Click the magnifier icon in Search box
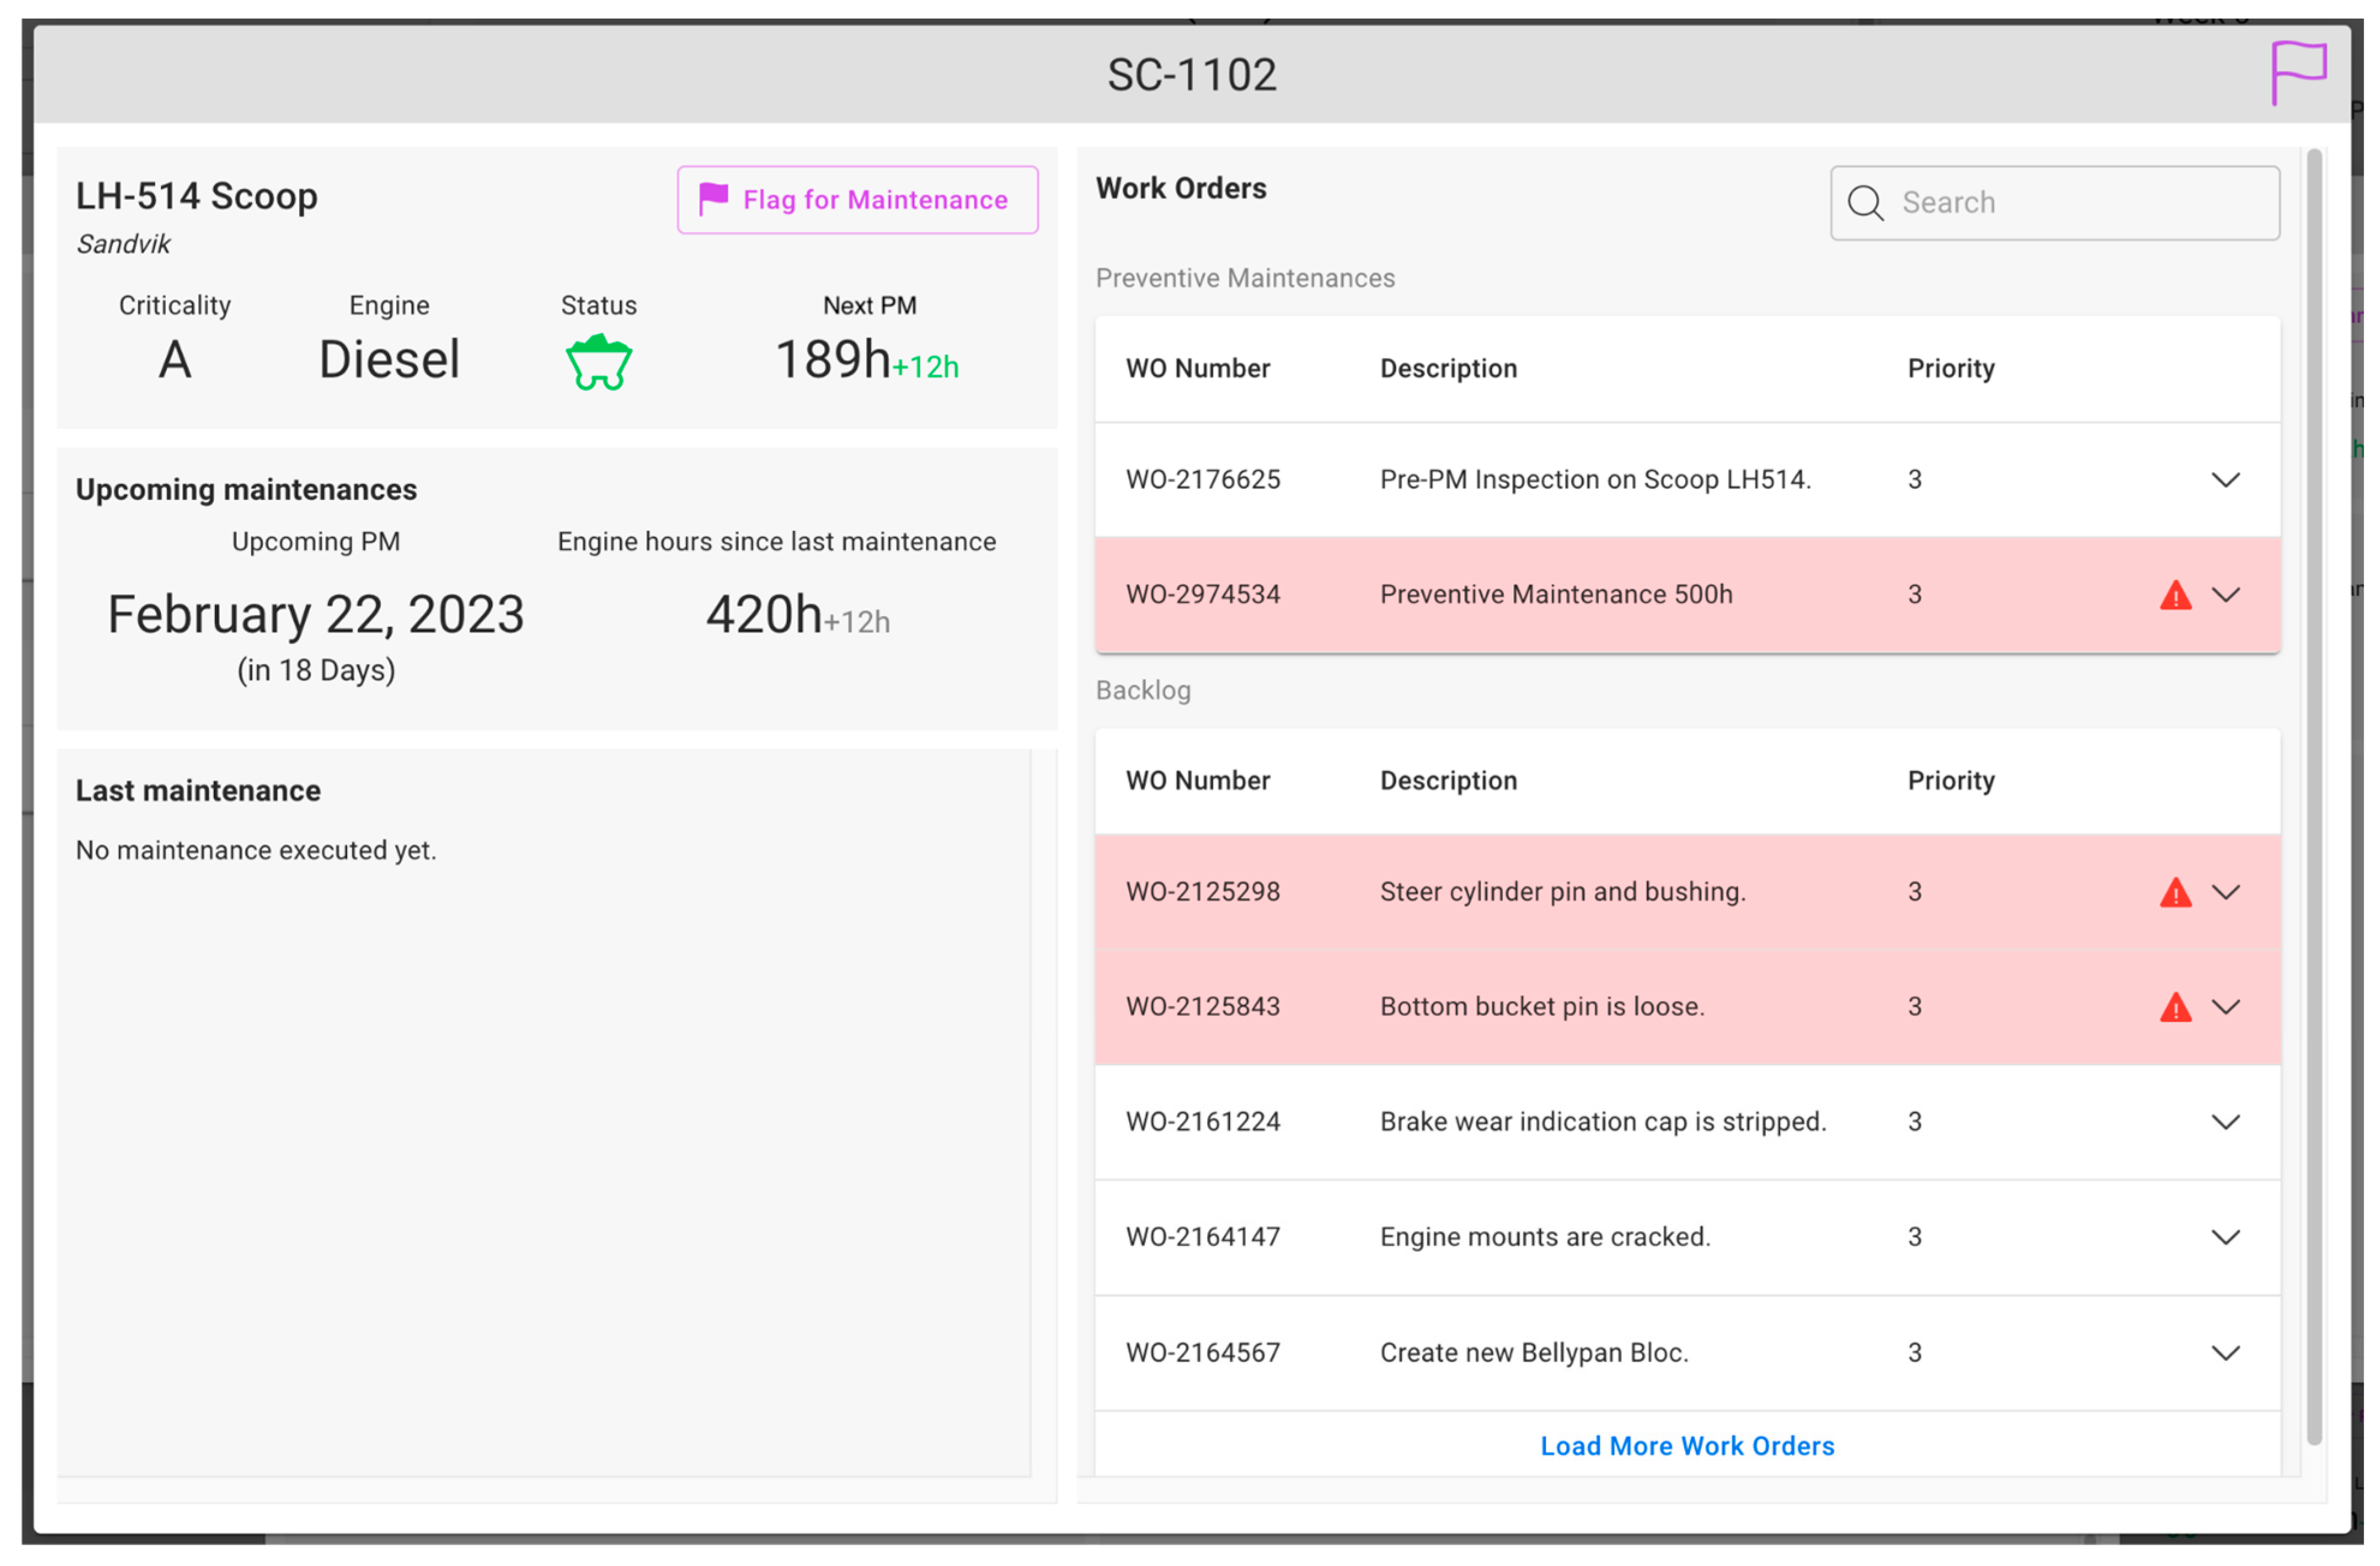This screenshot has height=1566, width=2380. click(x=1865, y=203)
